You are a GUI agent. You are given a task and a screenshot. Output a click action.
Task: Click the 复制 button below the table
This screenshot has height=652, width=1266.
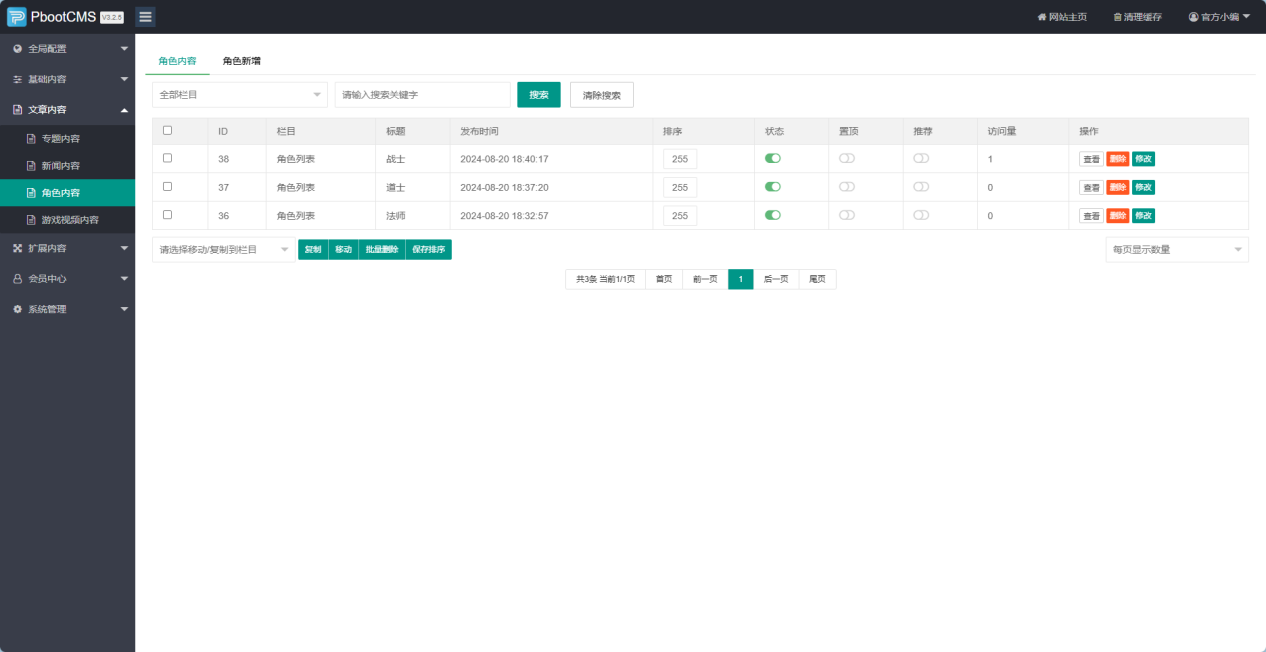313,249
